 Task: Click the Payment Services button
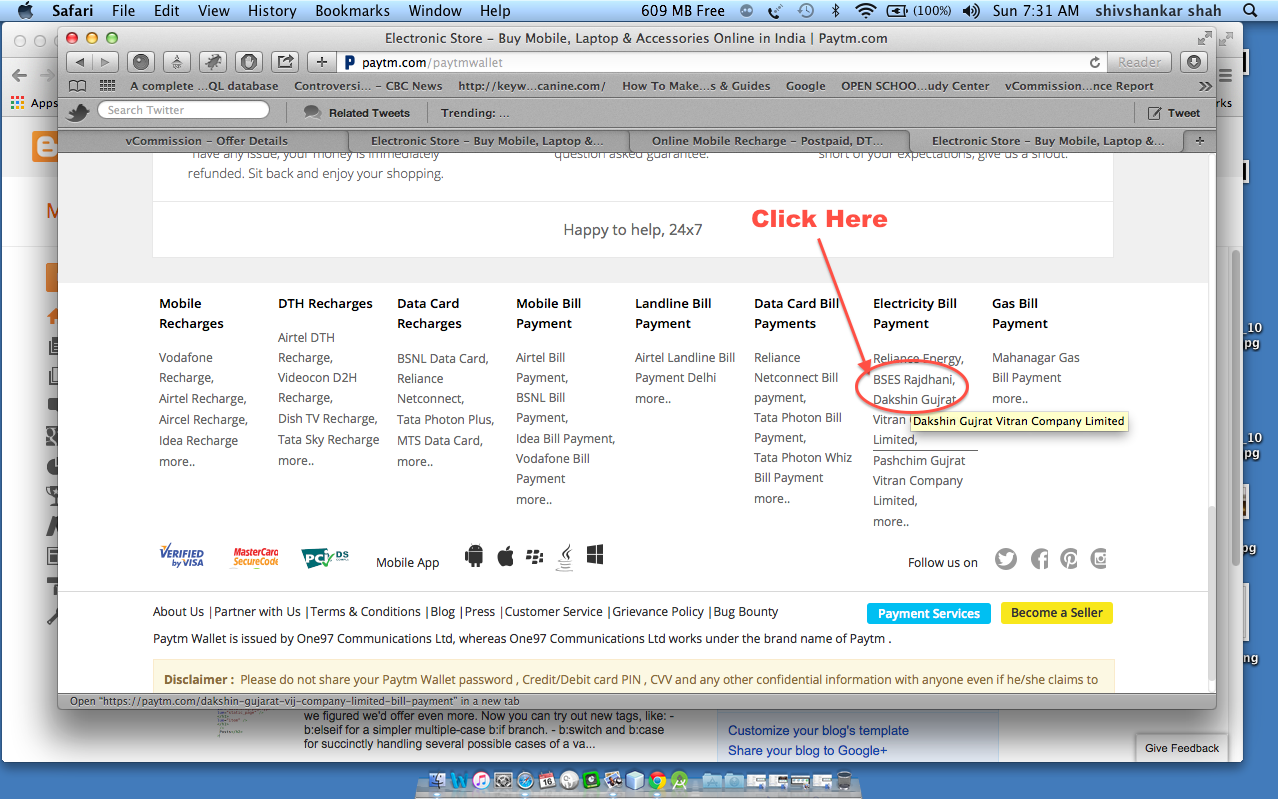click(x=929, y=614)
